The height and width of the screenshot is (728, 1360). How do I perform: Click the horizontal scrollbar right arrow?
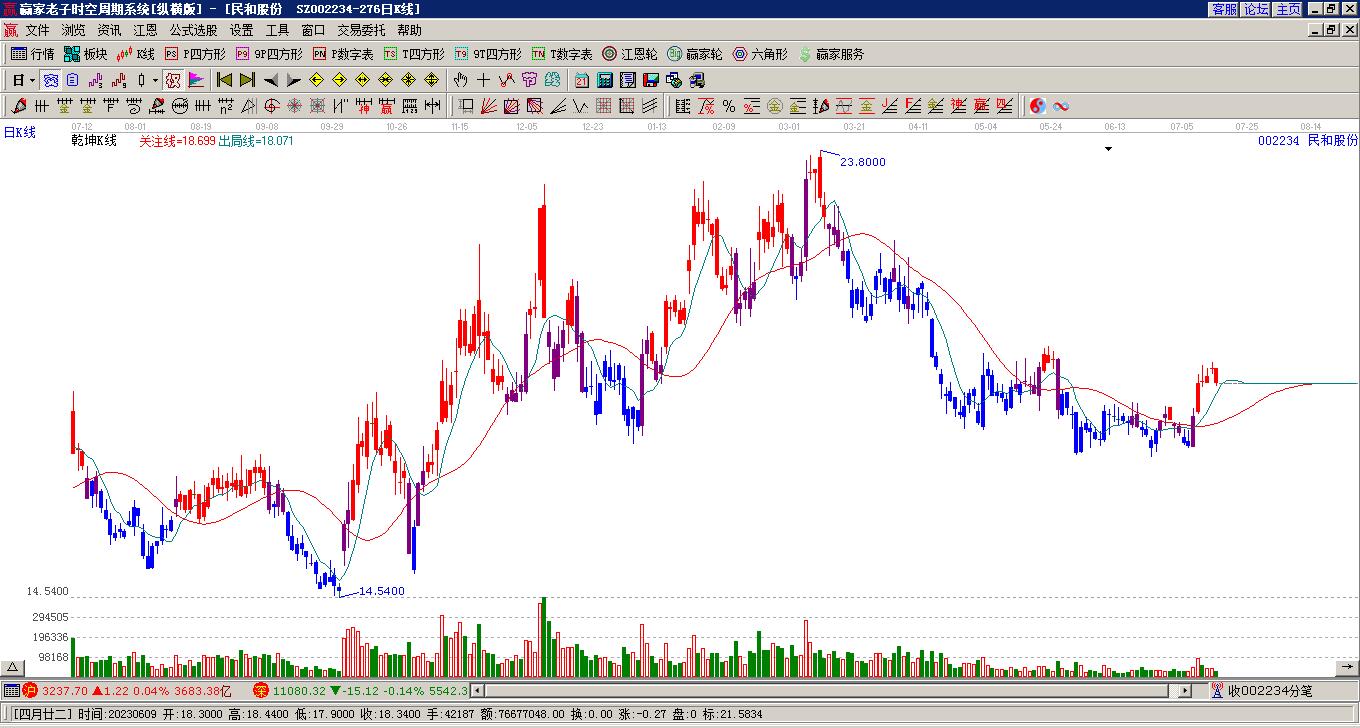[x=1185, y=690]
